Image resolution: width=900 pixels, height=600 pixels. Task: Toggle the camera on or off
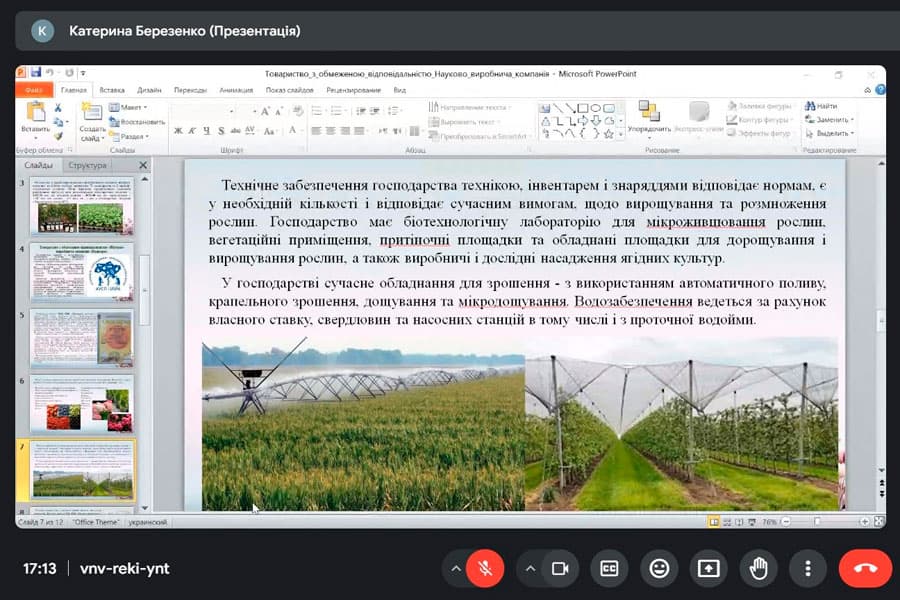point(560,568)
